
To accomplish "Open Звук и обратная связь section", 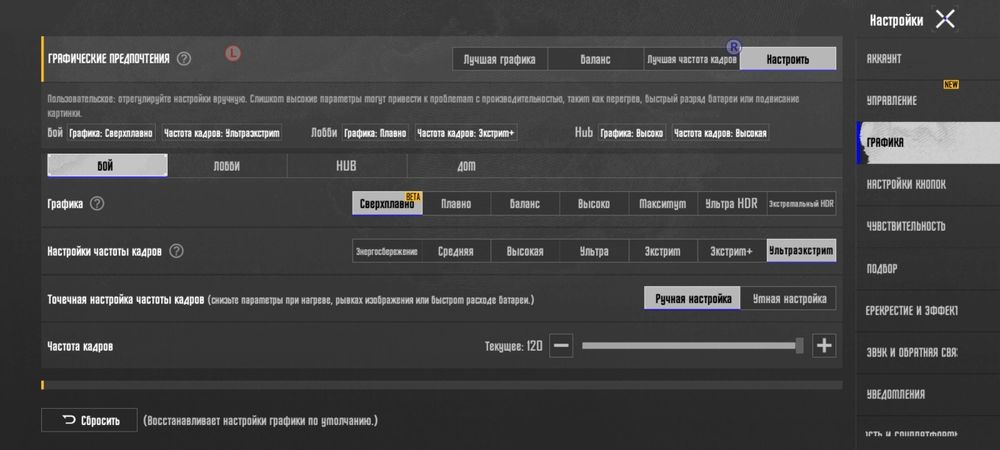I will coord(927,352).
